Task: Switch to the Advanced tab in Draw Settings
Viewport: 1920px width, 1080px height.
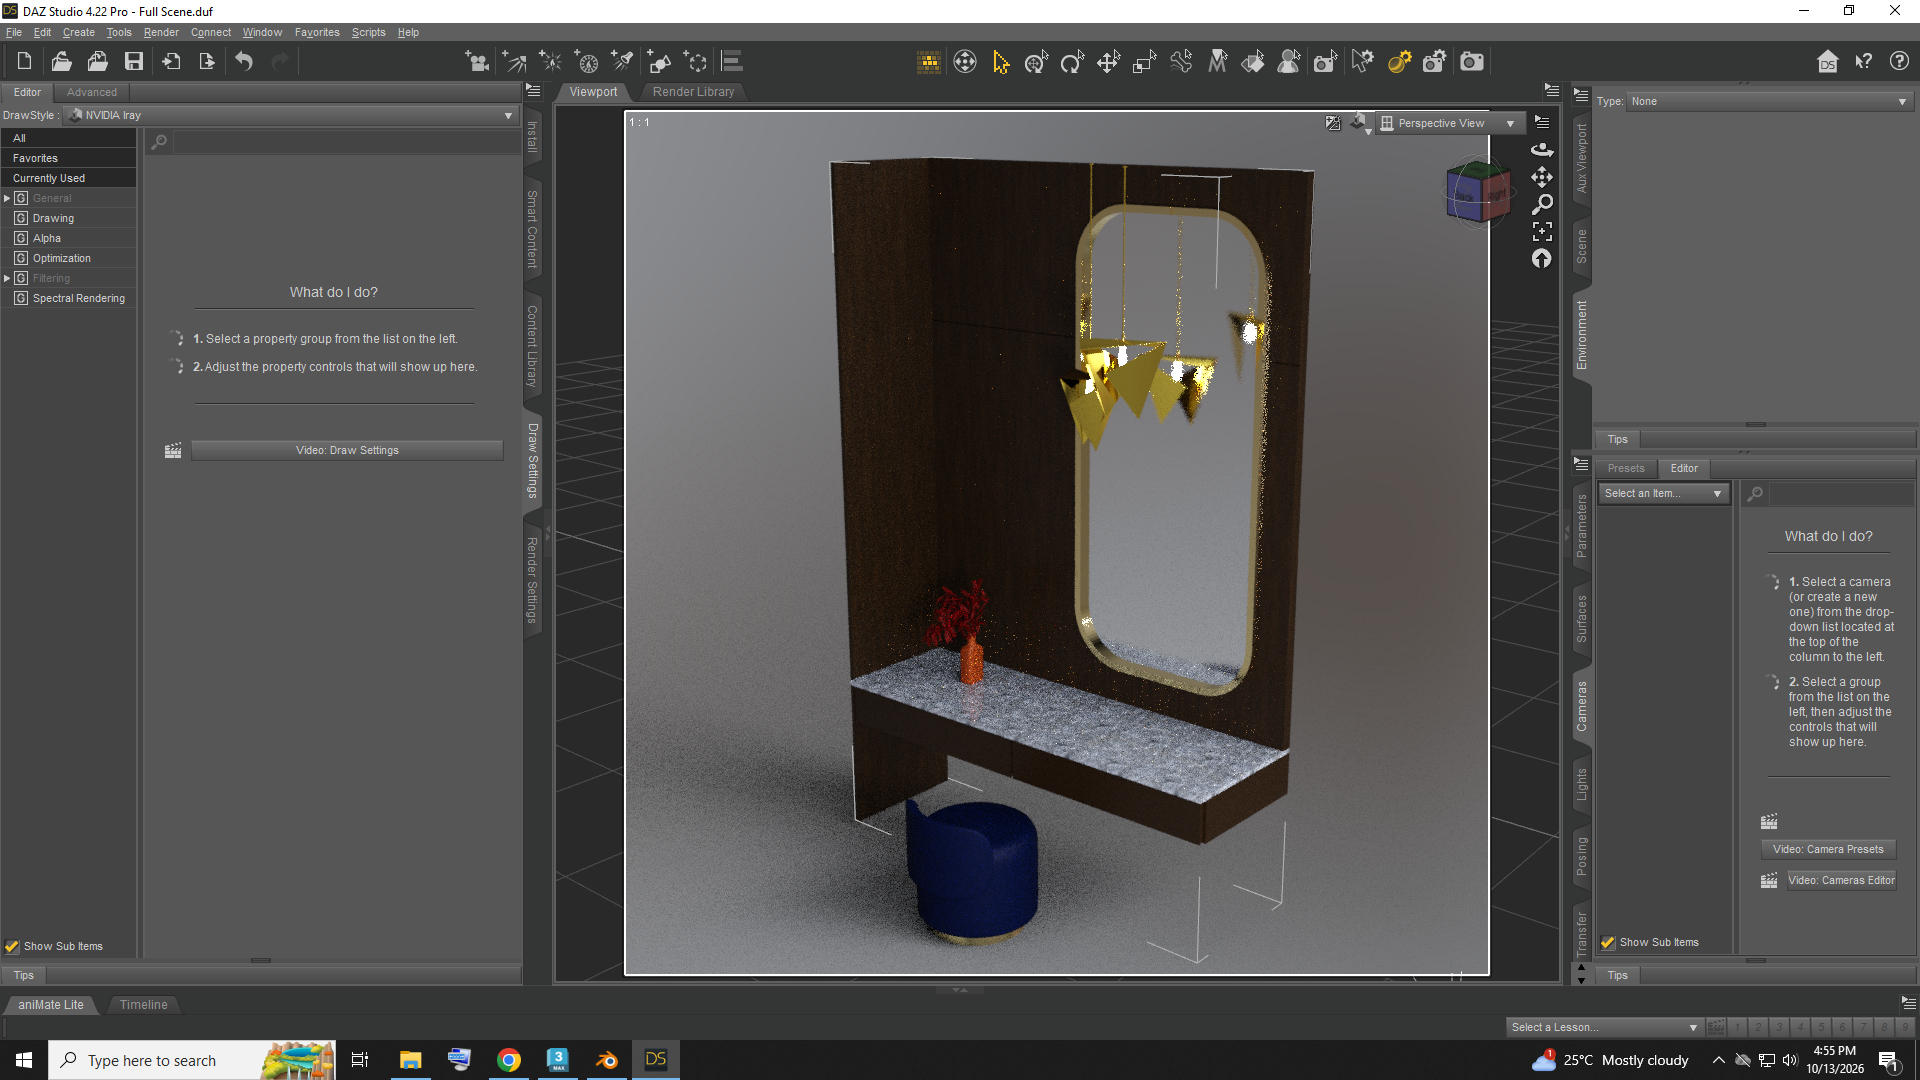Action: pos(91,92)
